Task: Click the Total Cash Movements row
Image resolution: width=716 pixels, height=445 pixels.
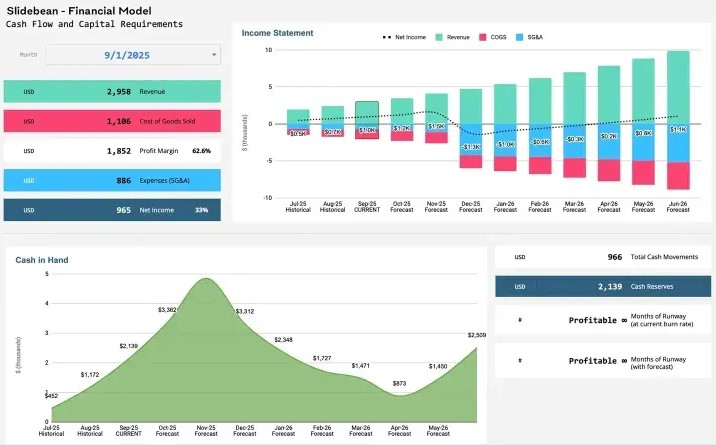Action: click(x=601, y=257)
